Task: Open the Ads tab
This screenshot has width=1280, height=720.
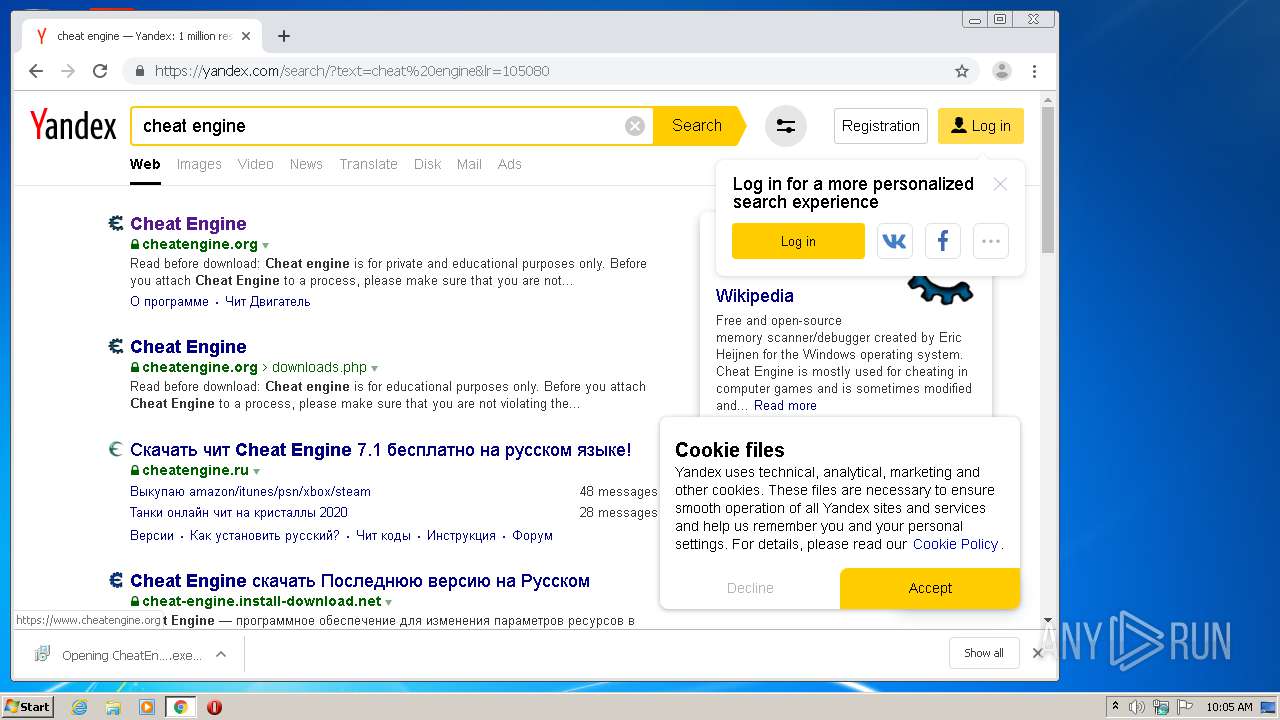Action: click(510, 164)
